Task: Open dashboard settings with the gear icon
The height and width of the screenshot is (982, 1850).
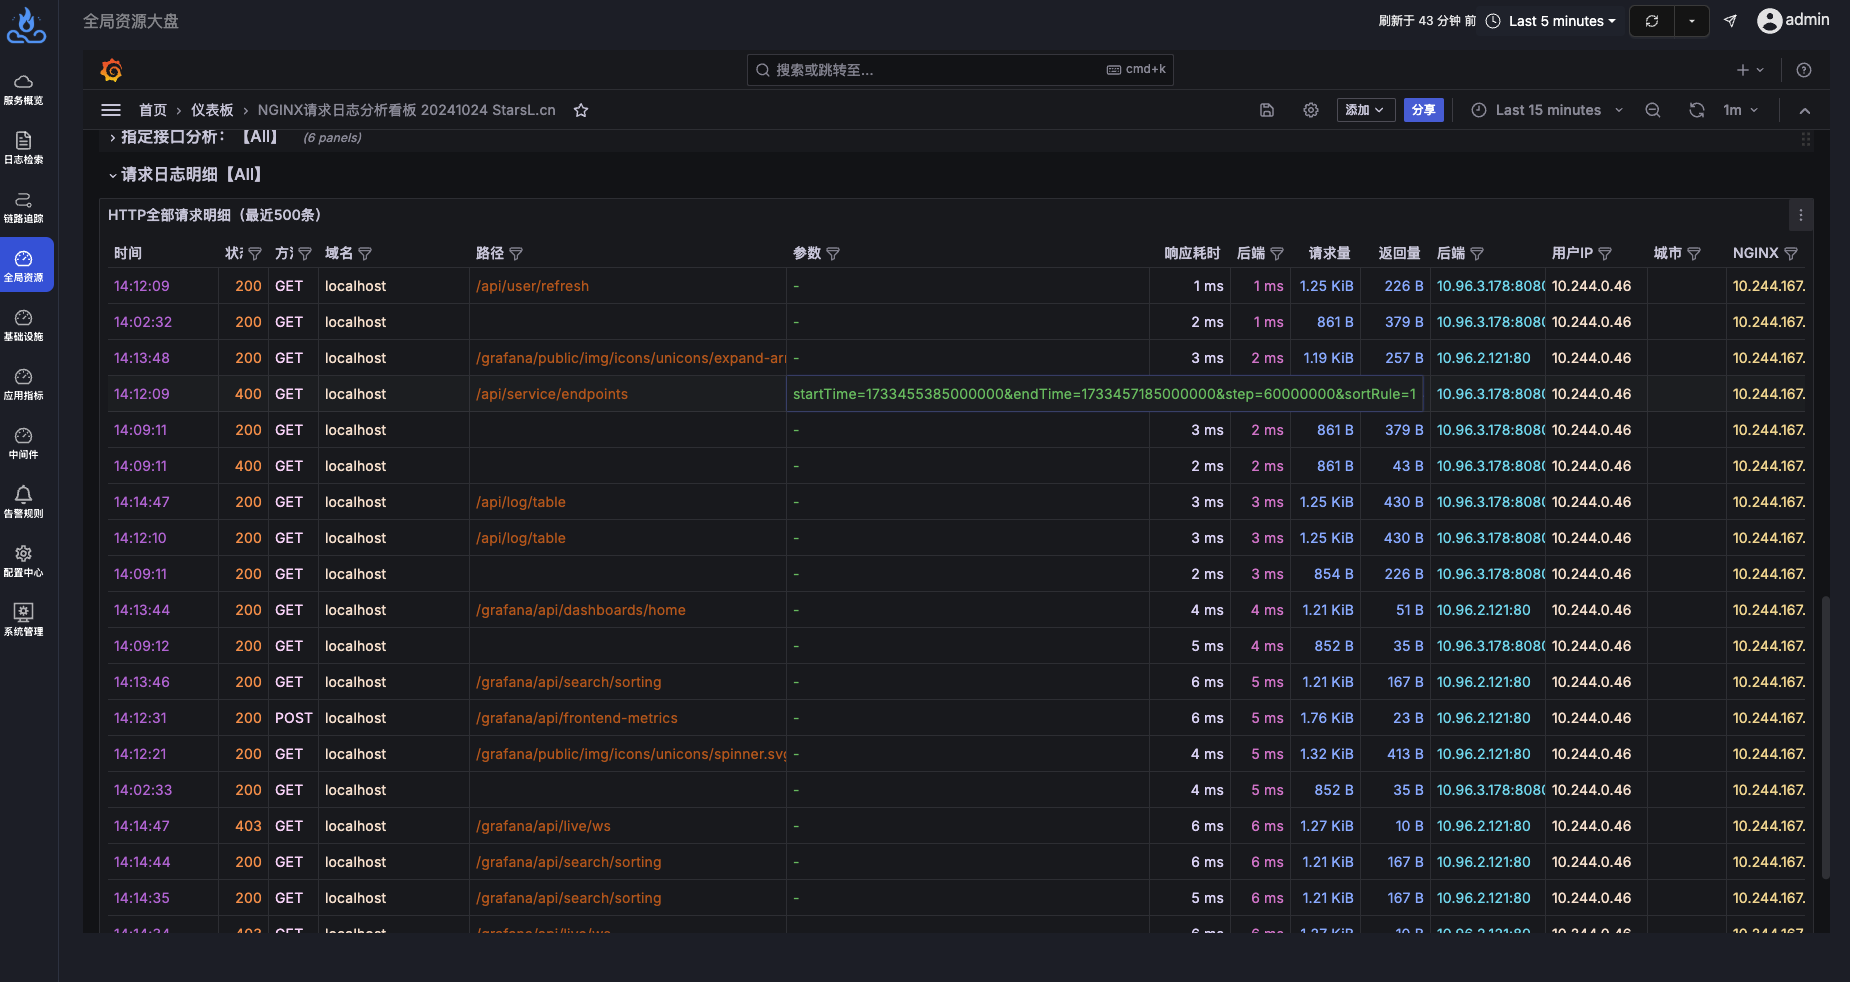Action: click(x=1310, y=110)
